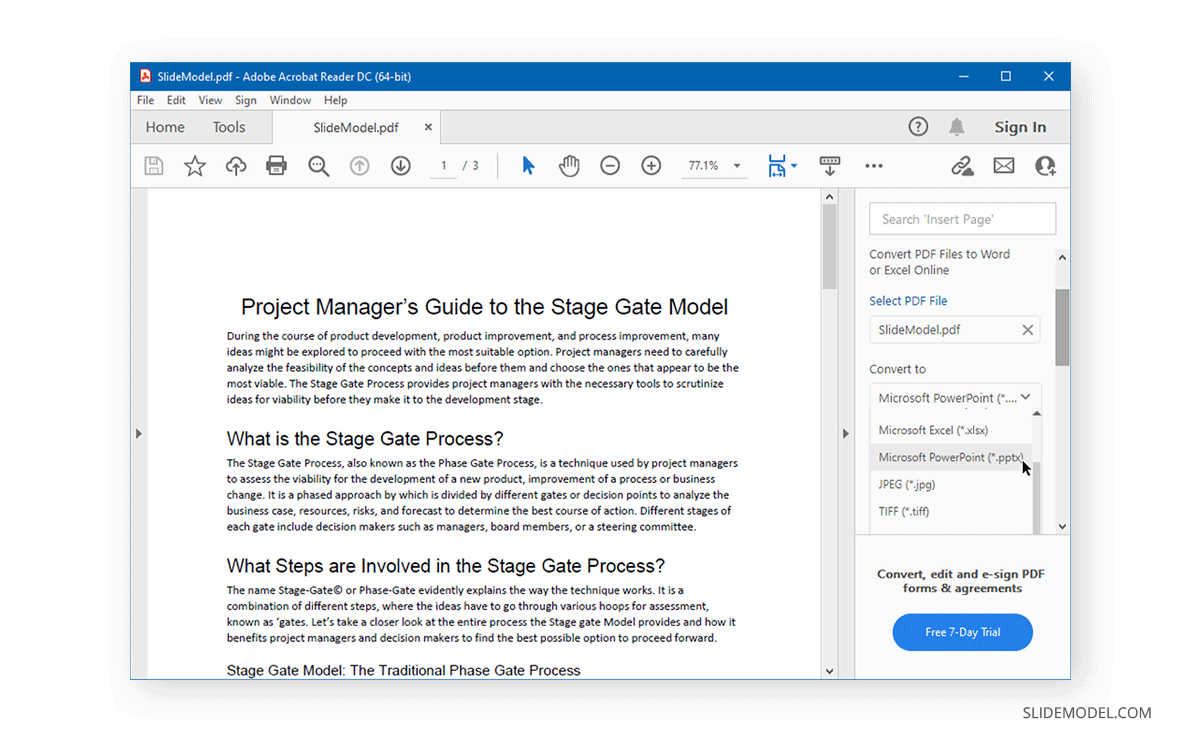
Task: Open the Sign In page
Action: coord(1020,127)
